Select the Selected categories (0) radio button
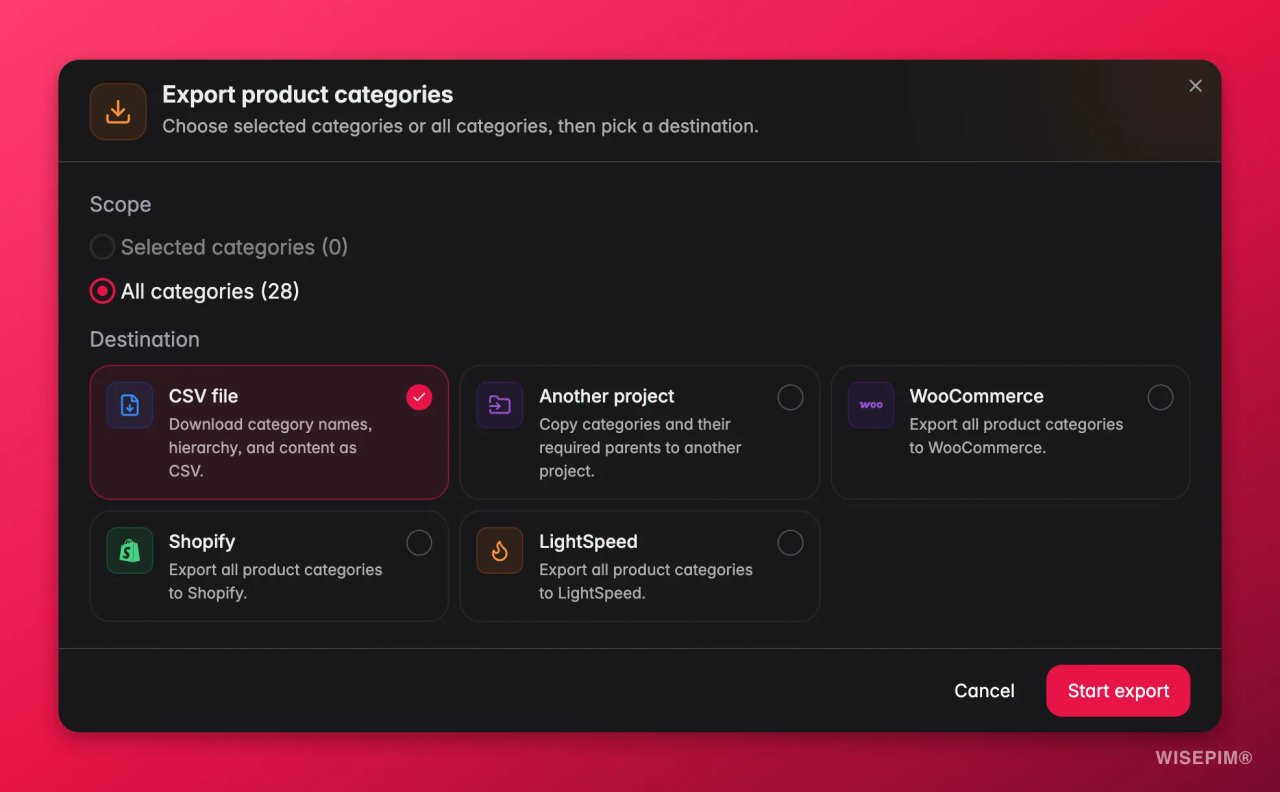This screenshot has width=1280, height=792. tap(102, 247)
